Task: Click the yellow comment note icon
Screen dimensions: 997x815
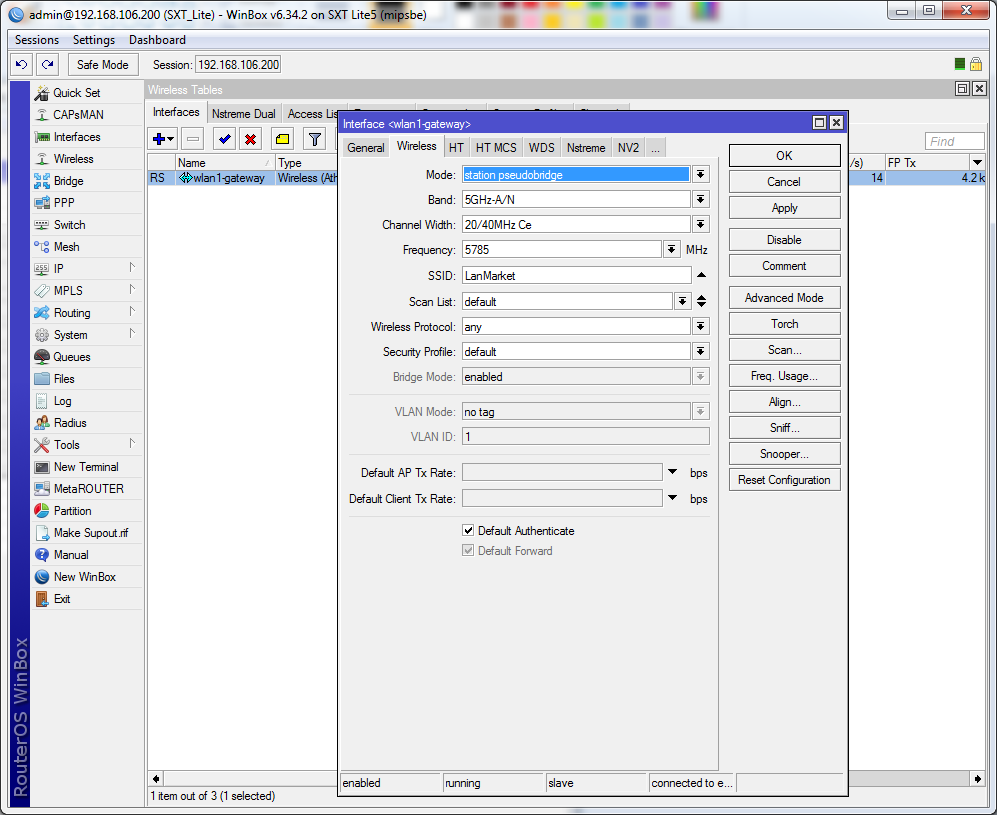Action: [282, 139]
